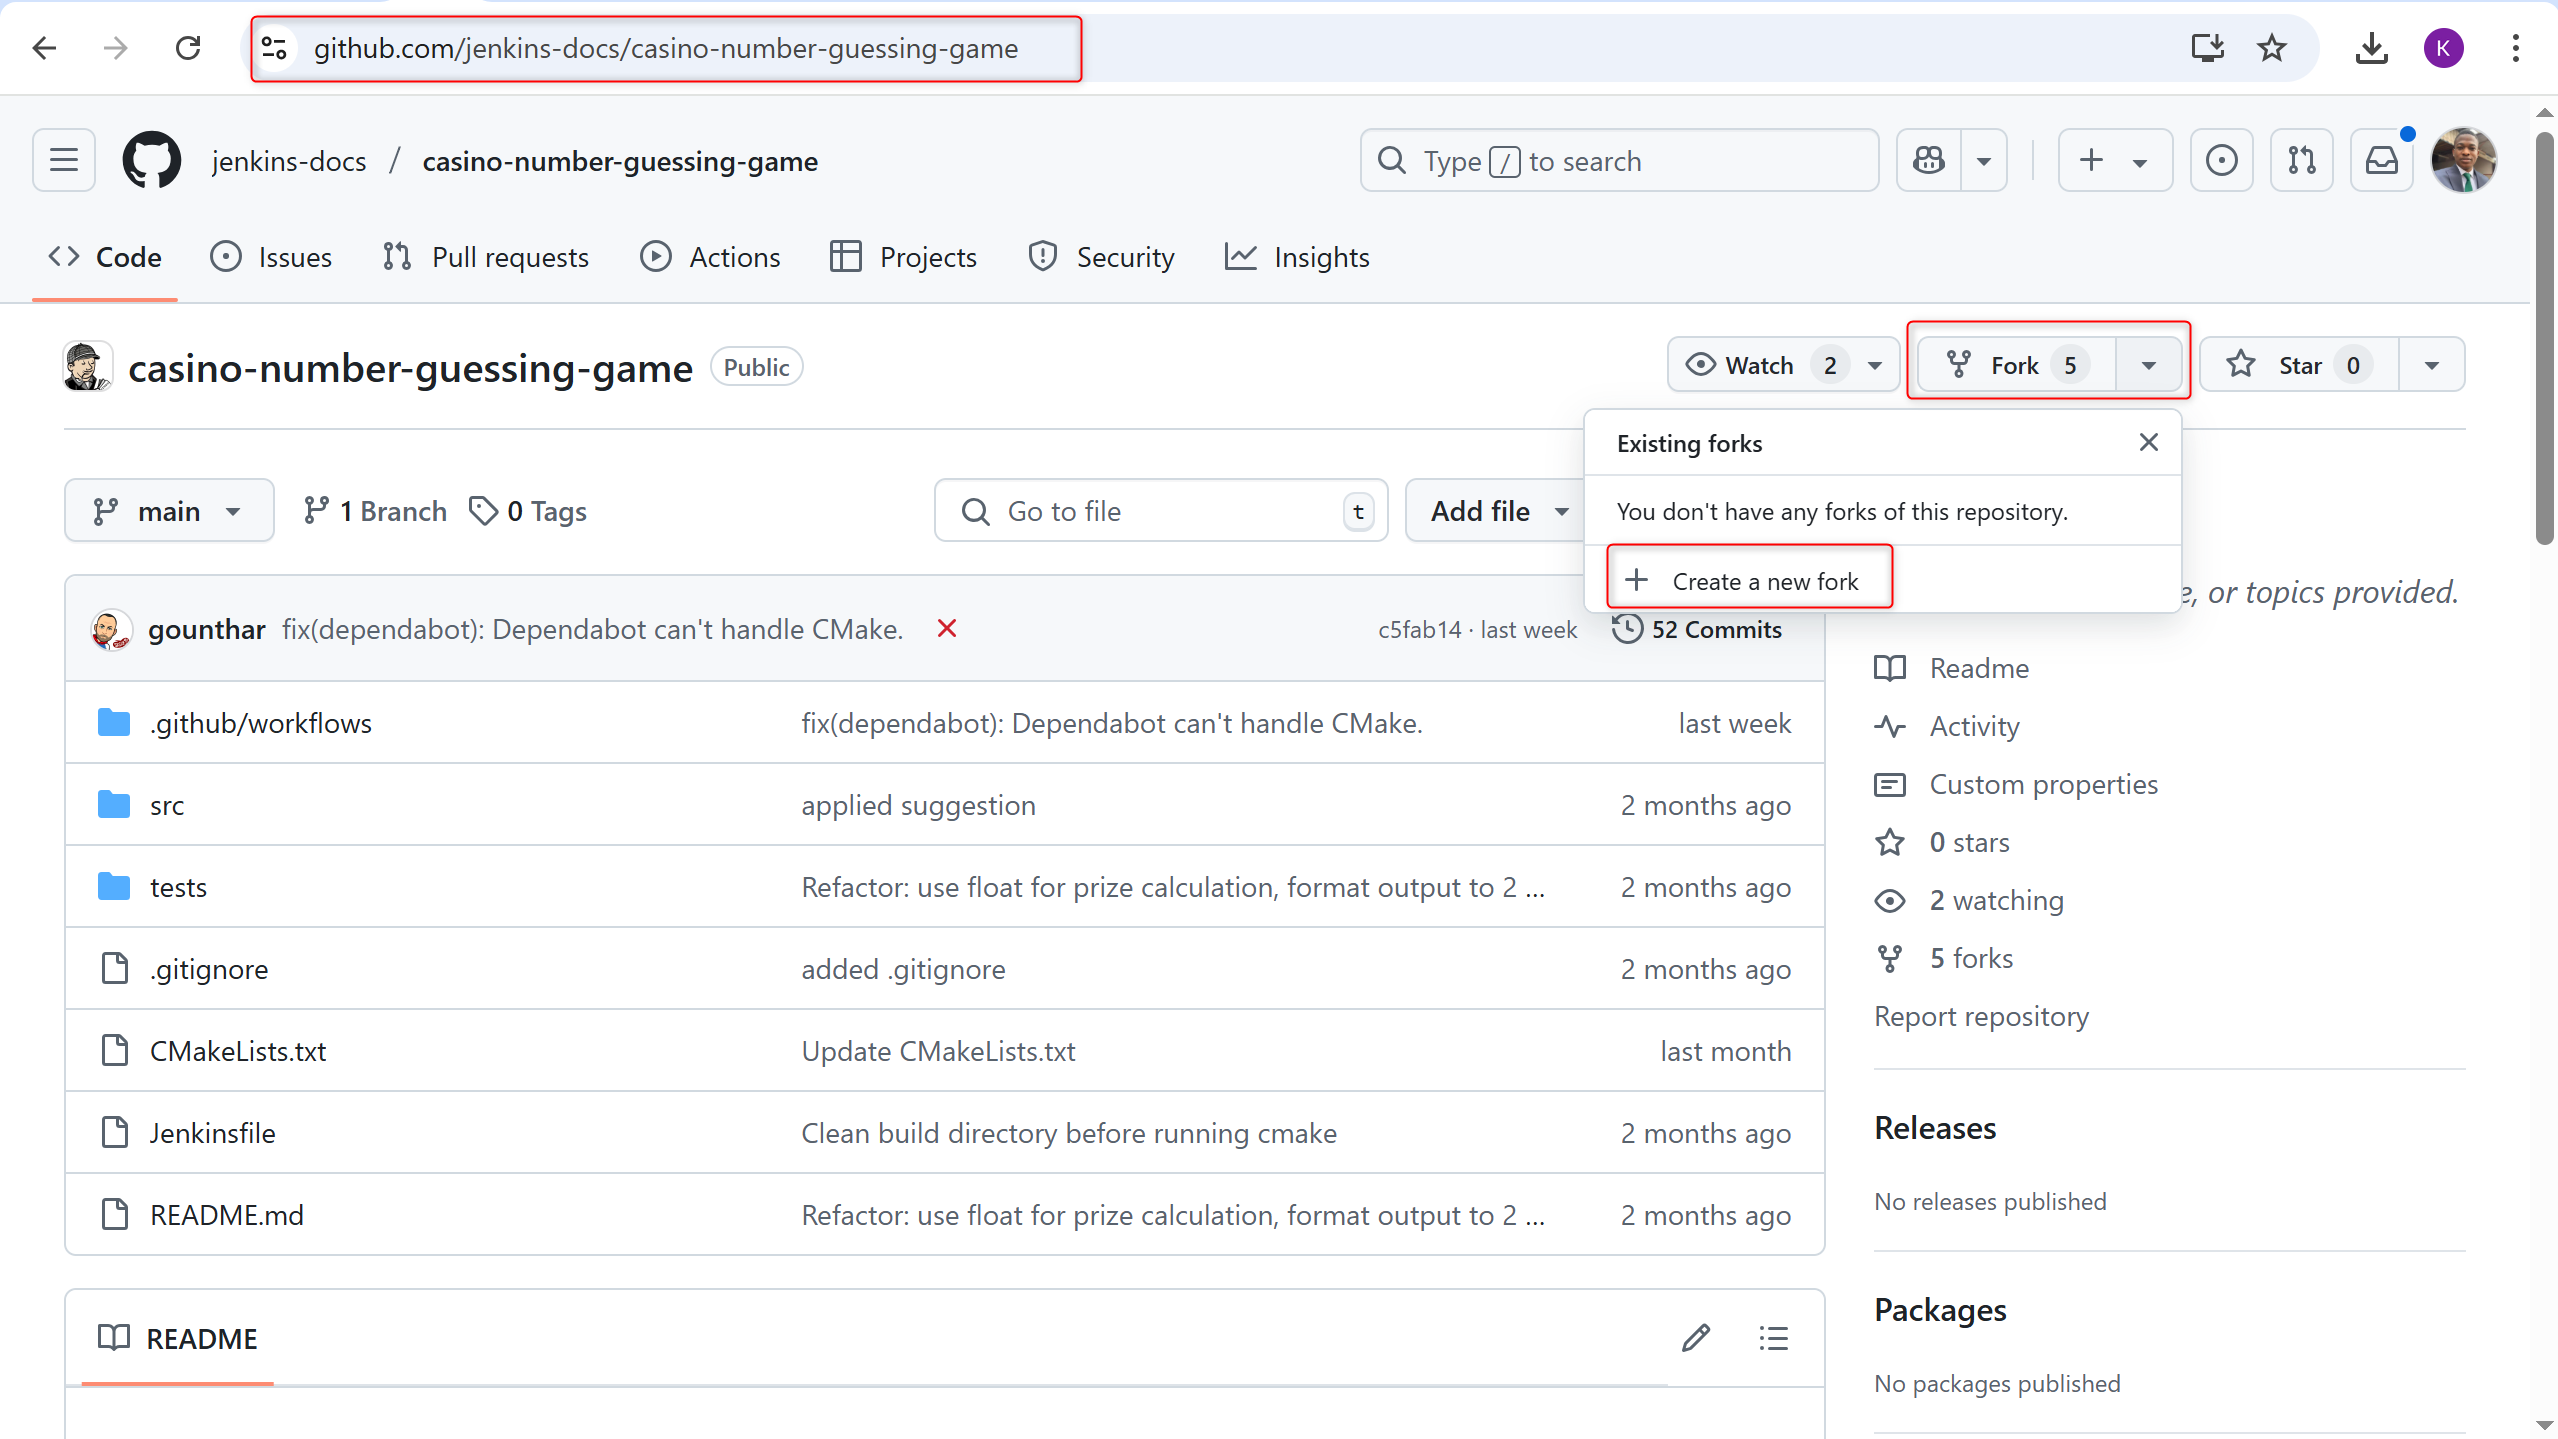The width and height of the screenshot is (2558, 1439).
Task: Open pull requests icon in header
Action: (2302, 160)
